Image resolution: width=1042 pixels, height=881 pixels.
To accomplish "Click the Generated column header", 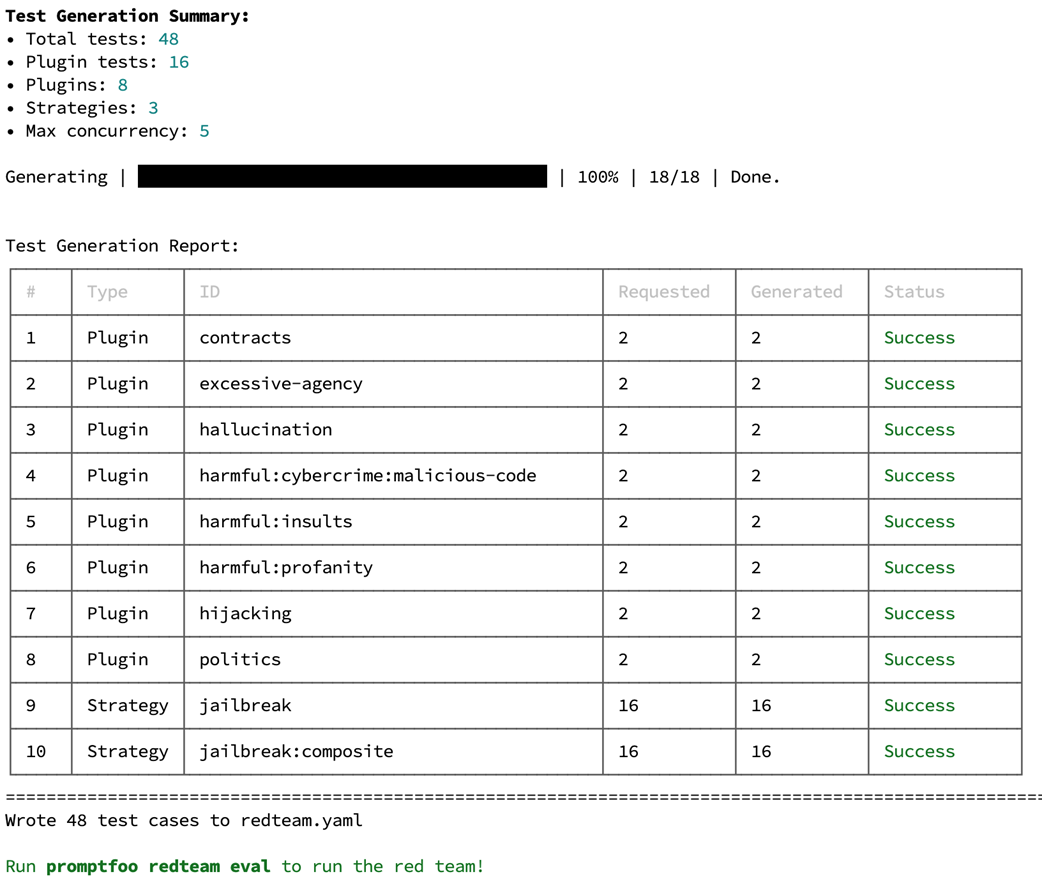I will 797,292.
